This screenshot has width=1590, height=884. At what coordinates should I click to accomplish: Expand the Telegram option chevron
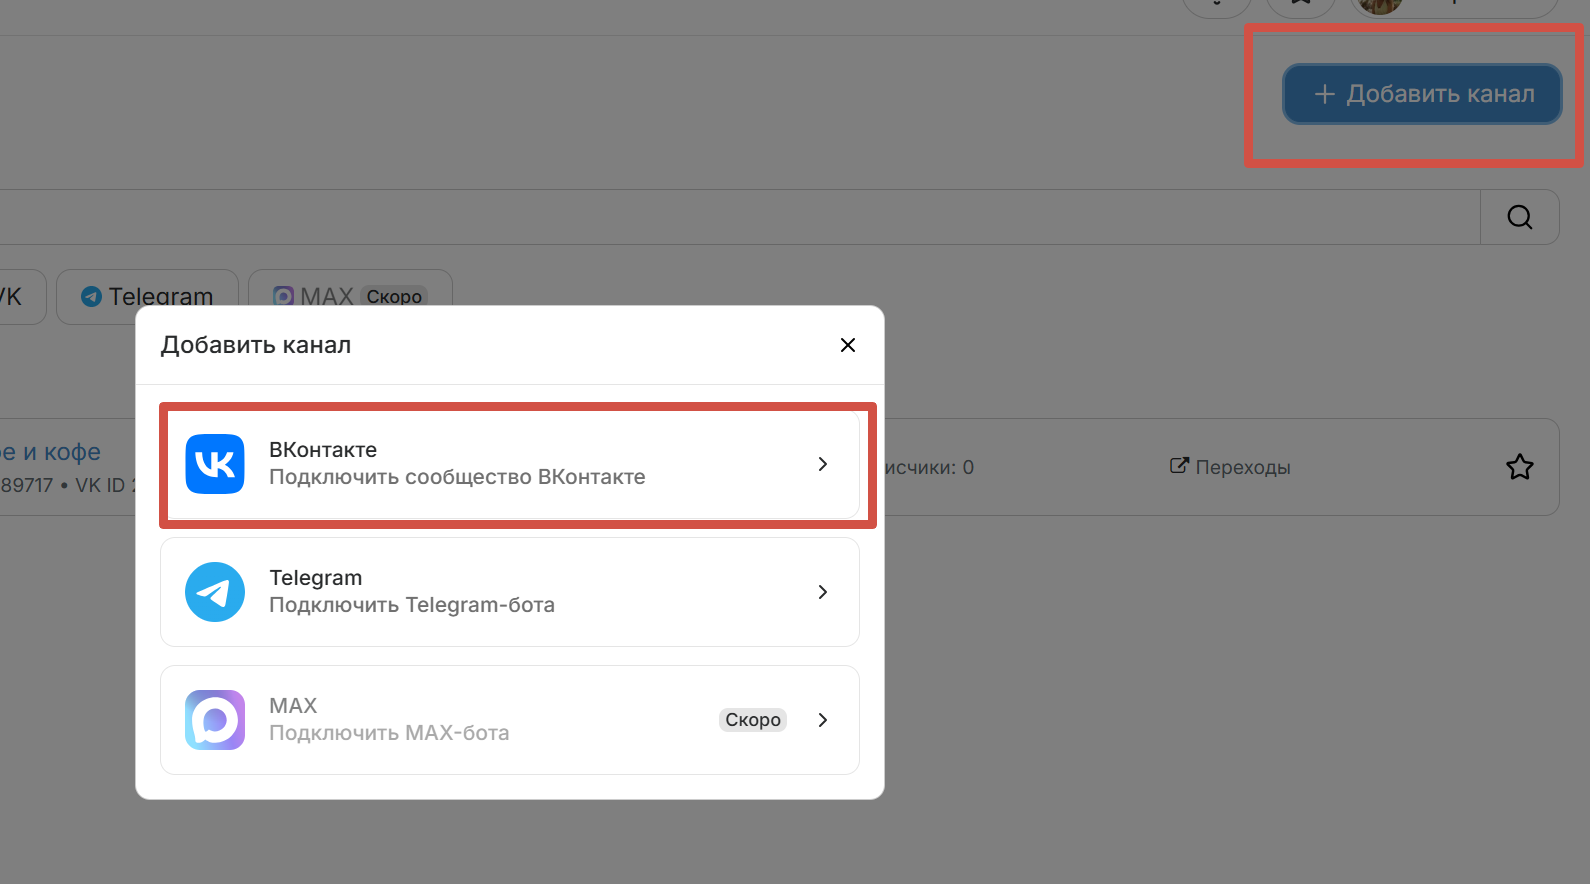822,592
